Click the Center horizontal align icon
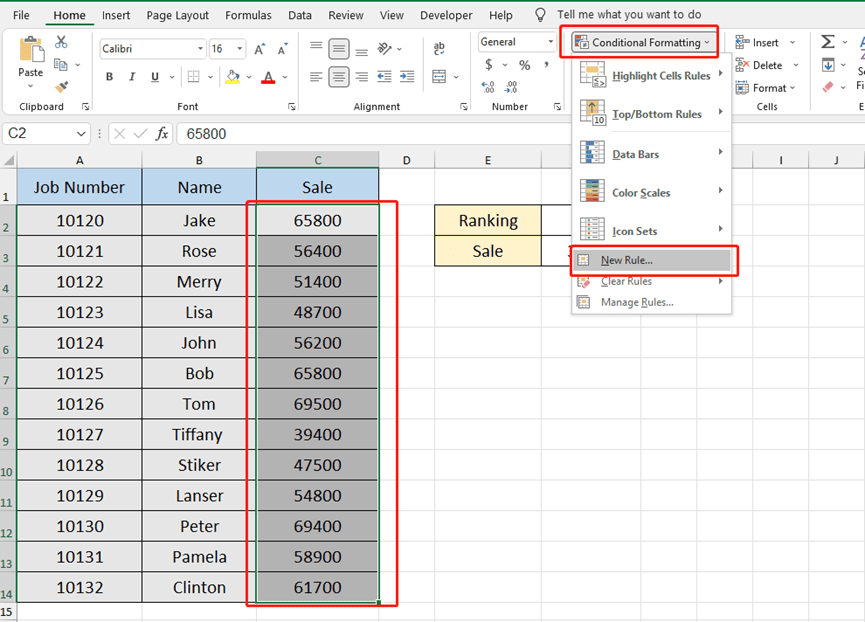 coord(339,77)
